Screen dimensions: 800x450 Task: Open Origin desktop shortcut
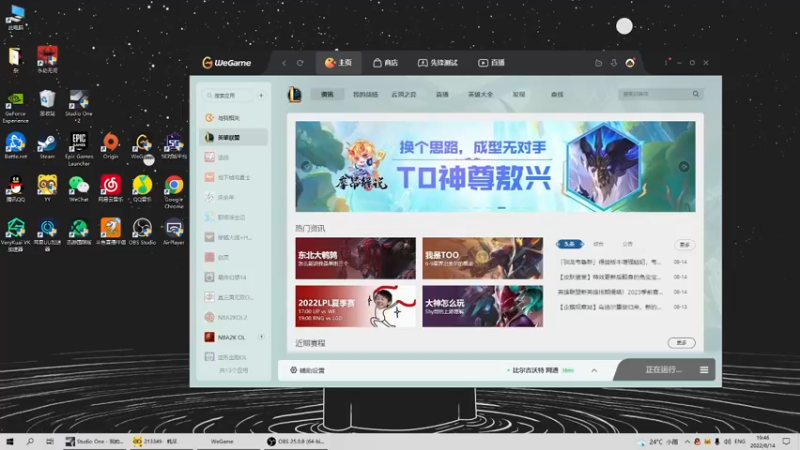pos(110,146)
